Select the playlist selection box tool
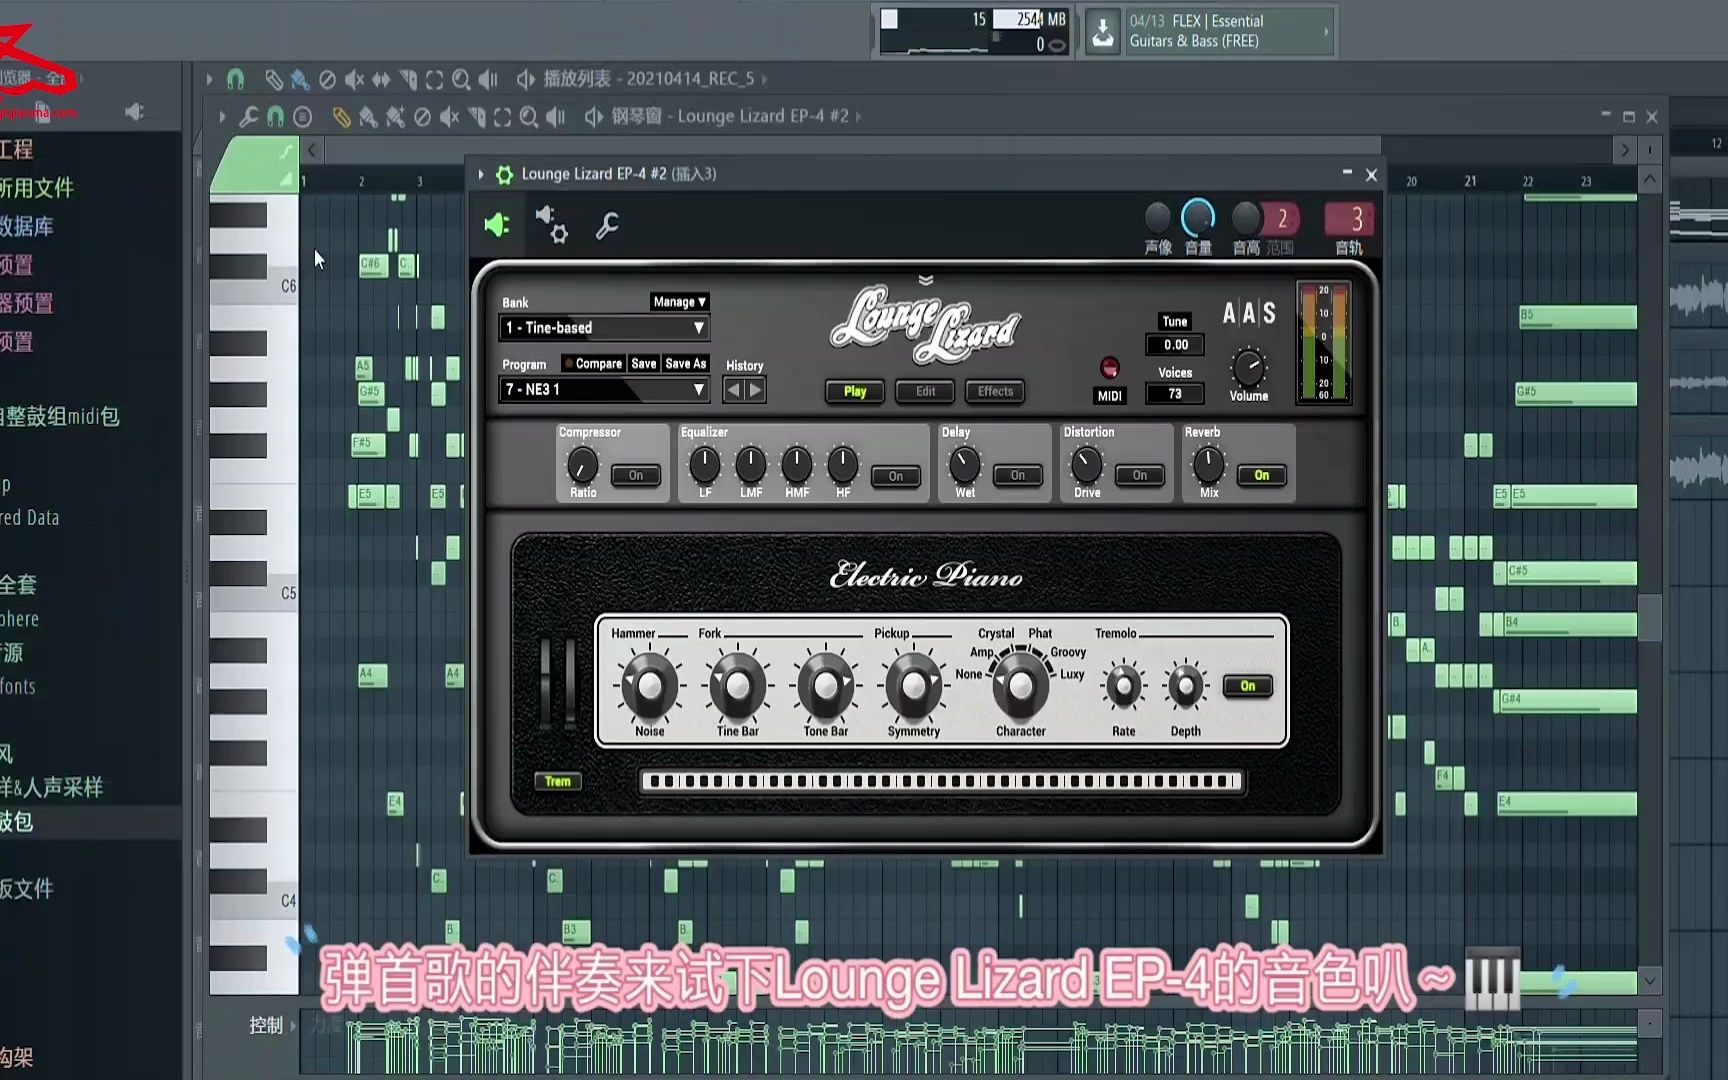 (434, 78)
